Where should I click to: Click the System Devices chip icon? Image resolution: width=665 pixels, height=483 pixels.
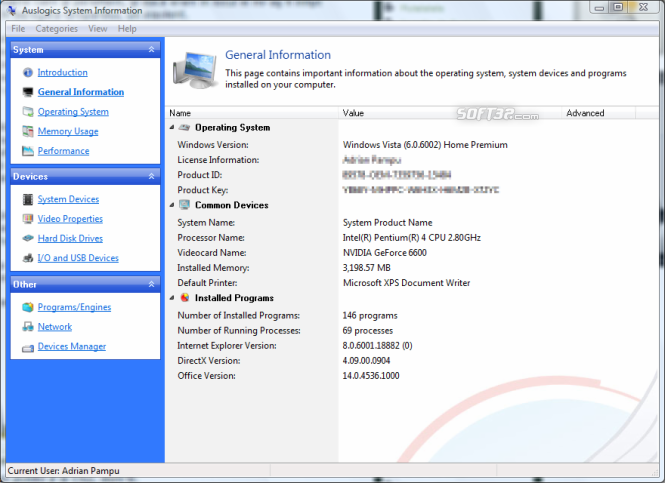click(x=28, y=199)
